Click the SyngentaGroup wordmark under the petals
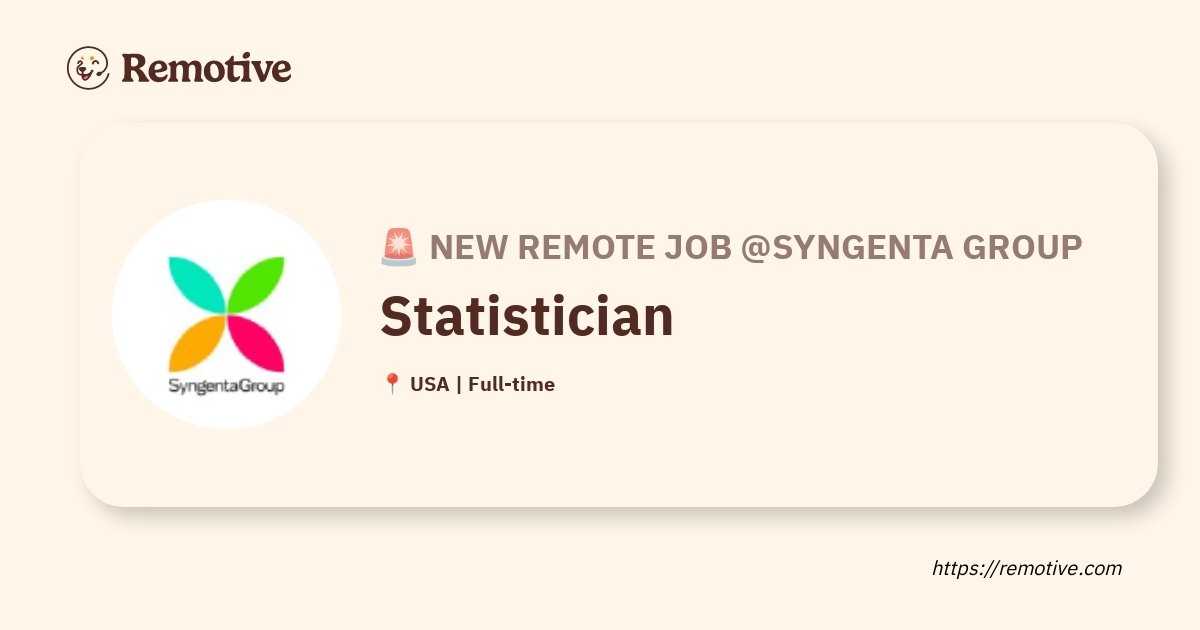The width and height of the screenshot is (1200, 630). click(227, 385)
